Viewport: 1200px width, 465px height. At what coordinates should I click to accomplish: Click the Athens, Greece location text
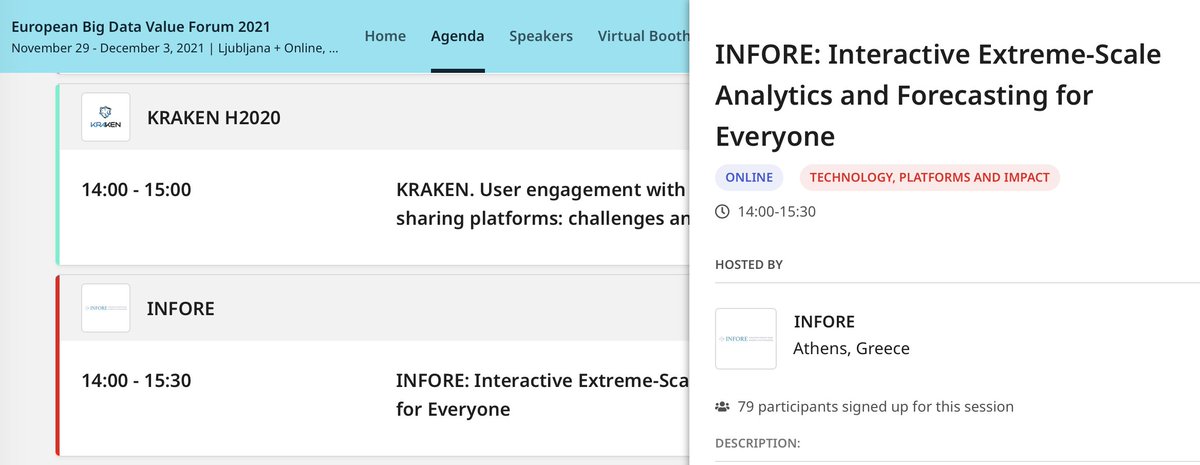pyautogui.click(x=851, y=348)
